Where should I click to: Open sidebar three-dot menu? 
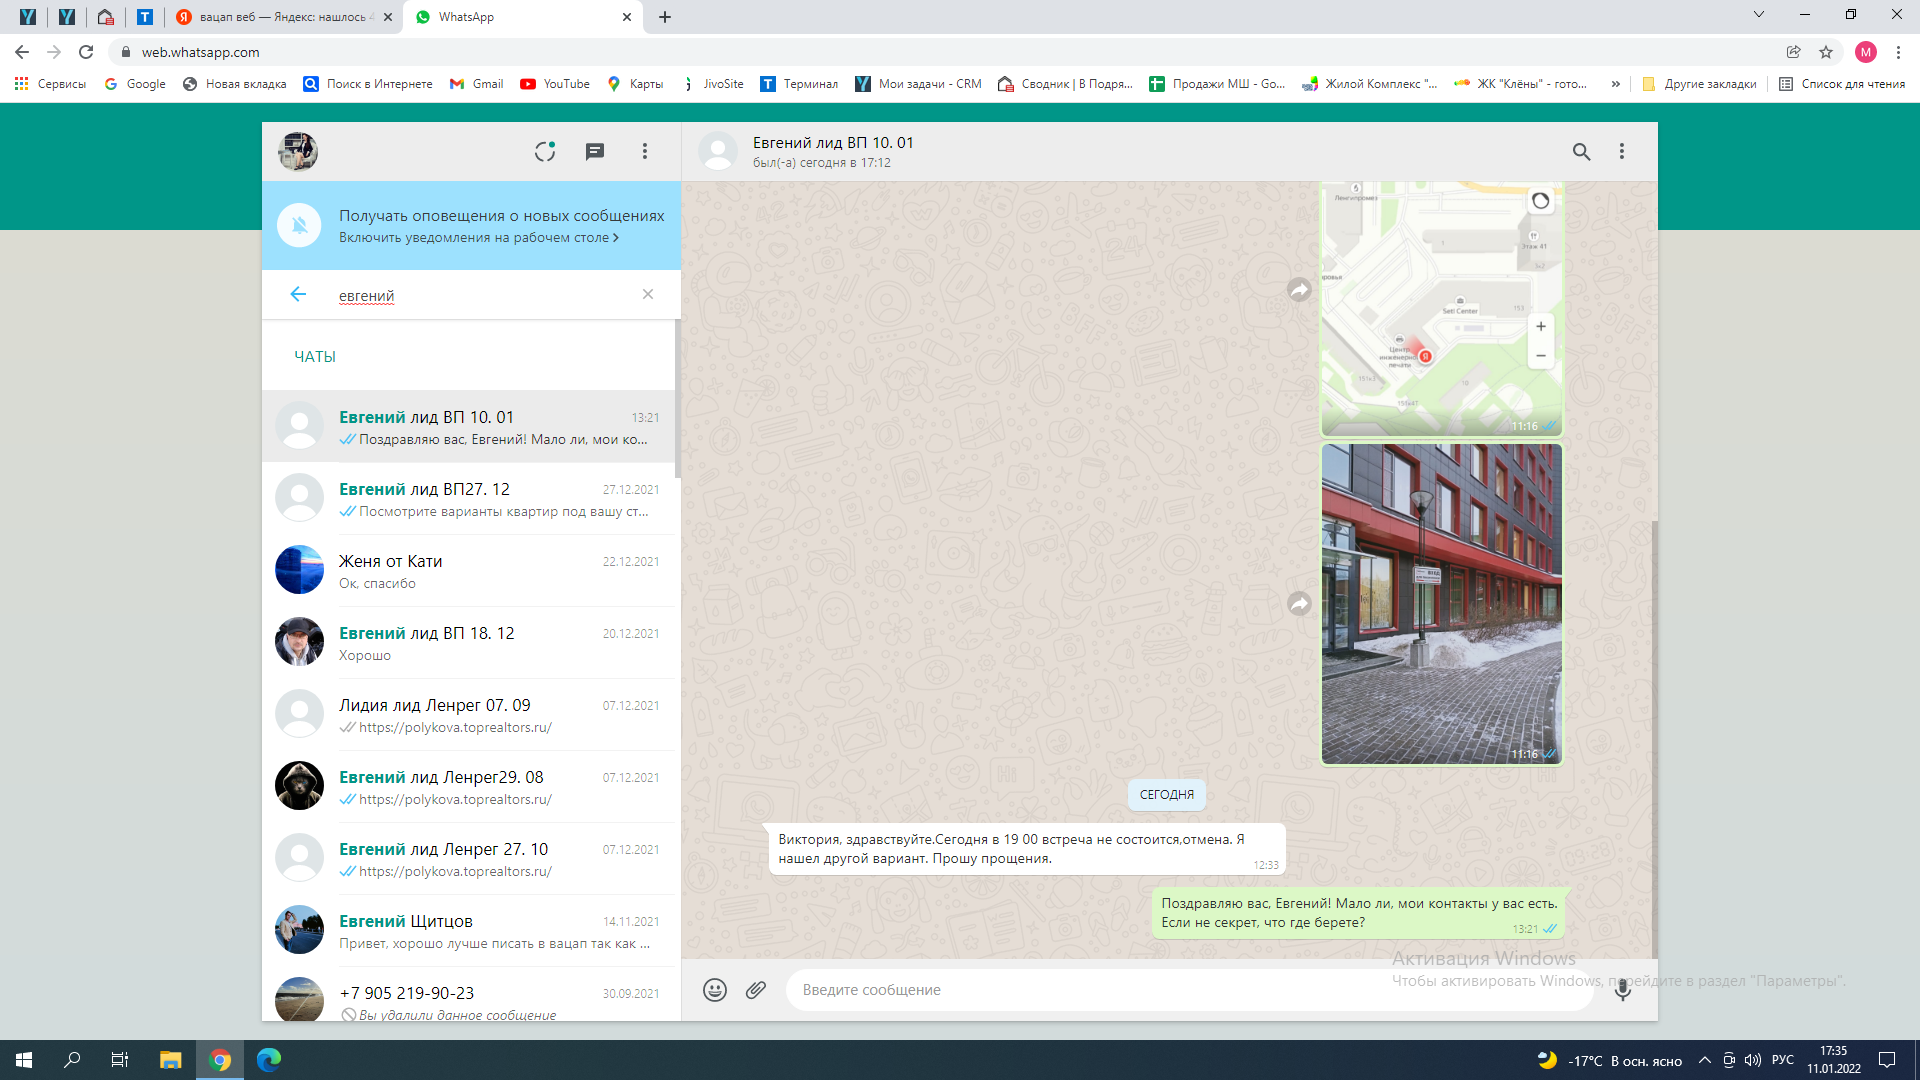click(645, 151)
